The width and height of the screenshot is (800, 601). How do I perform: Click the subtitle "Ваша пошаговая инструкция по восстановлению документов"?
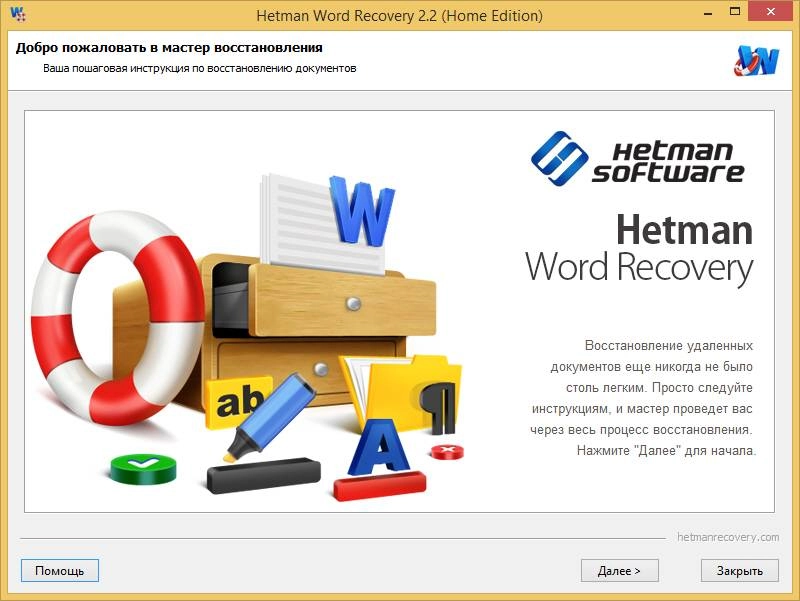coord(199,68)
